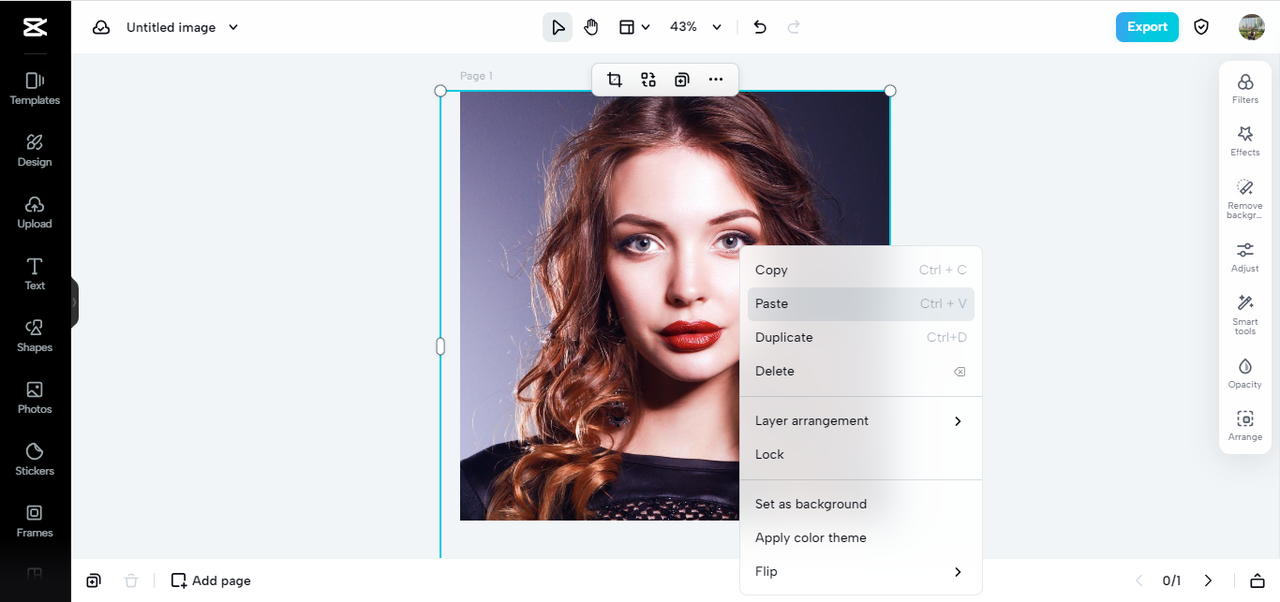This screenshot has width=1280, height=602.
Task: Choose Paste in the context menu
Action: pyautogui.click(x=860, y=304)
